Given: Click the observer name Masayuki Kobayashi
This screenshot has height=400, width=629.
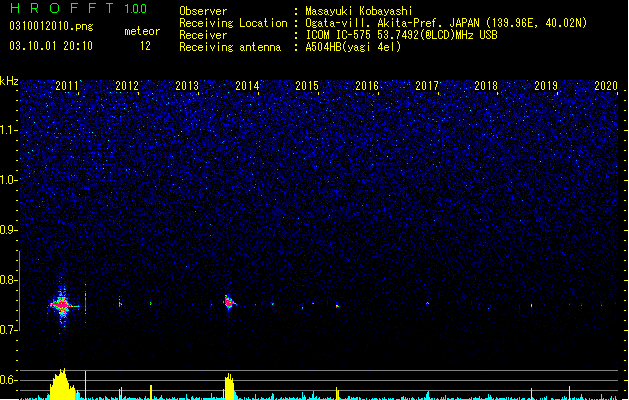Looking at the screenshot, I should click(359, 11).
